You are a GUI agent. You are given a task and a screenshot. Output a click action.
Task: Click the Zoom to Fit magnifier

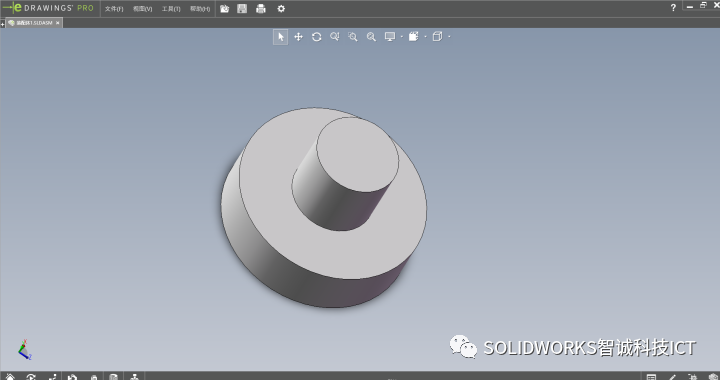[335, 37]
